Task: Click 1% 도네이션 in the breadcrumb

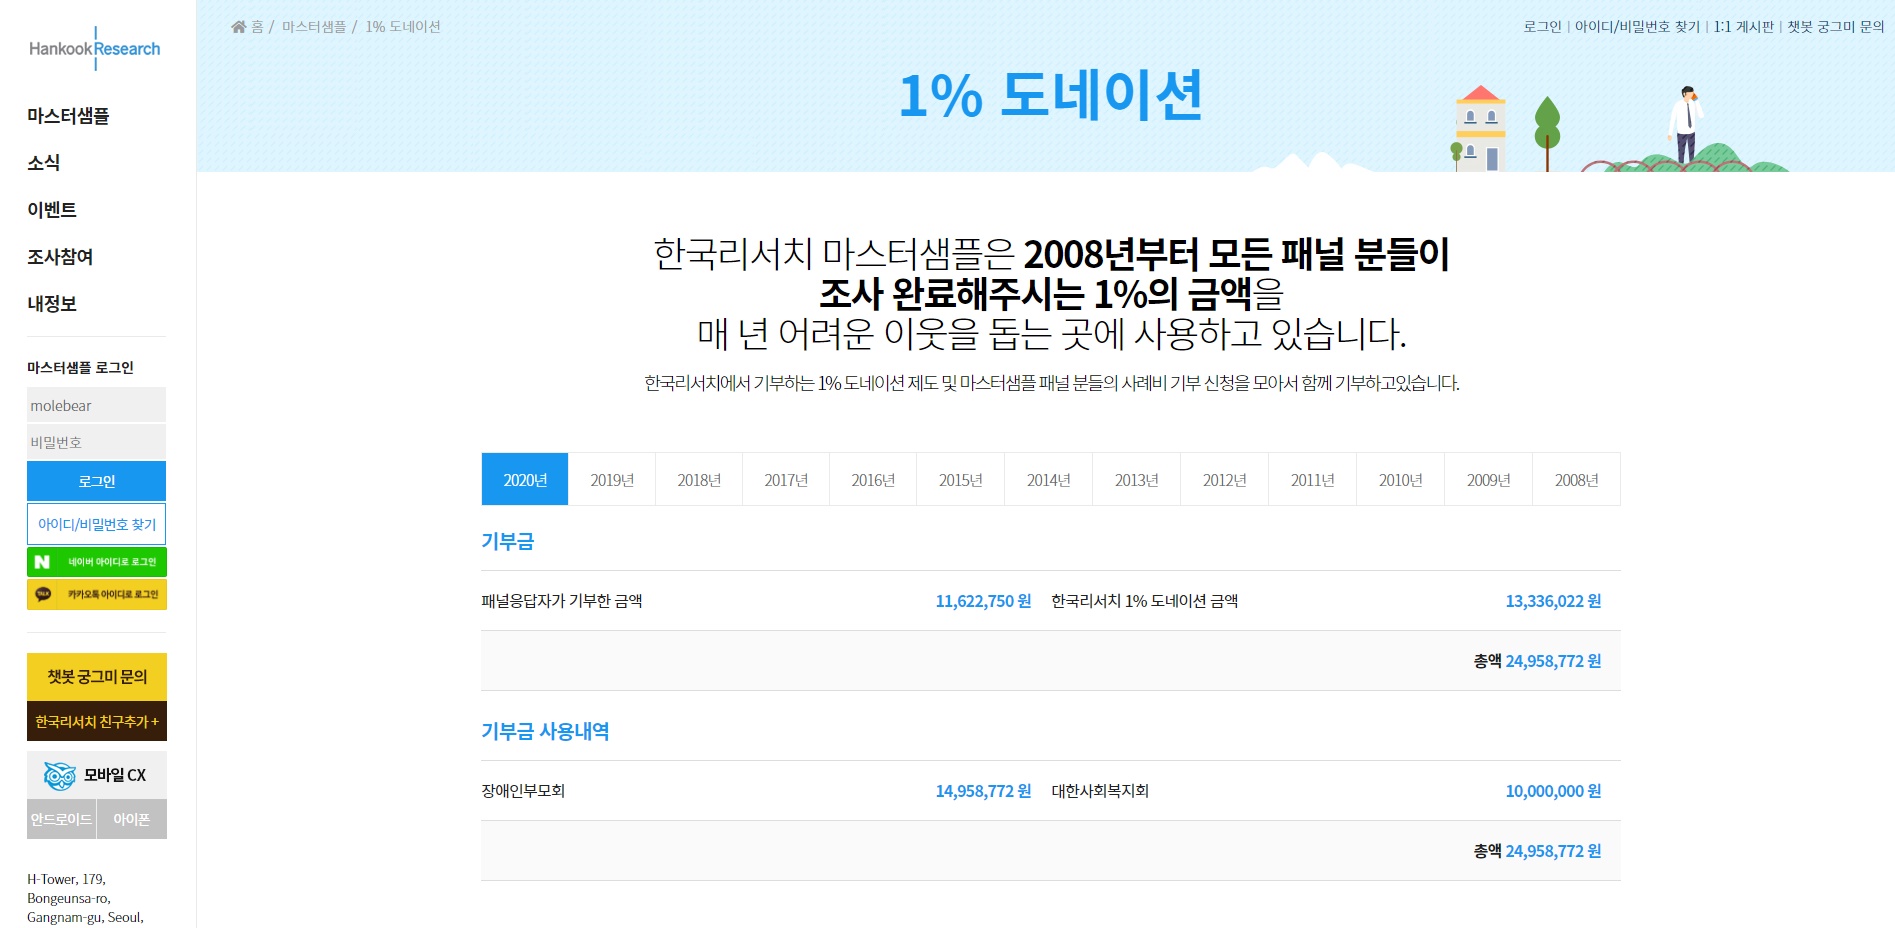Action: [403, 27]
